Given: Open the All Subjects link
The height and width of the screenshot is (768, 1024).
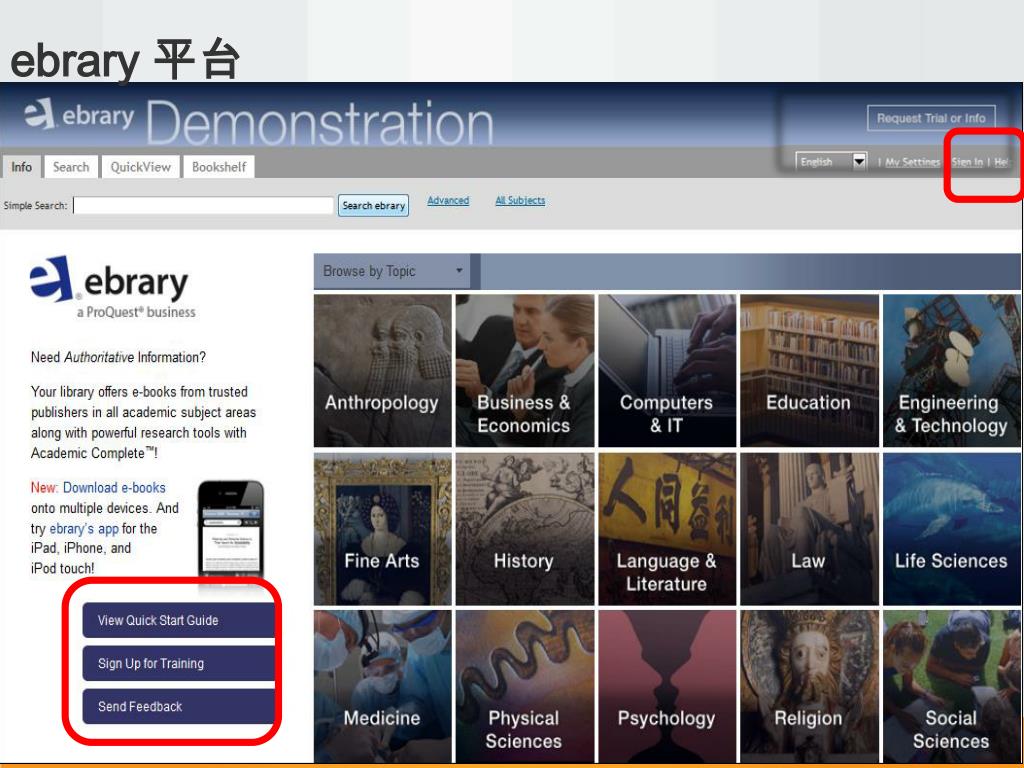Looking at the screenshot, I should (x=520, y=200).
